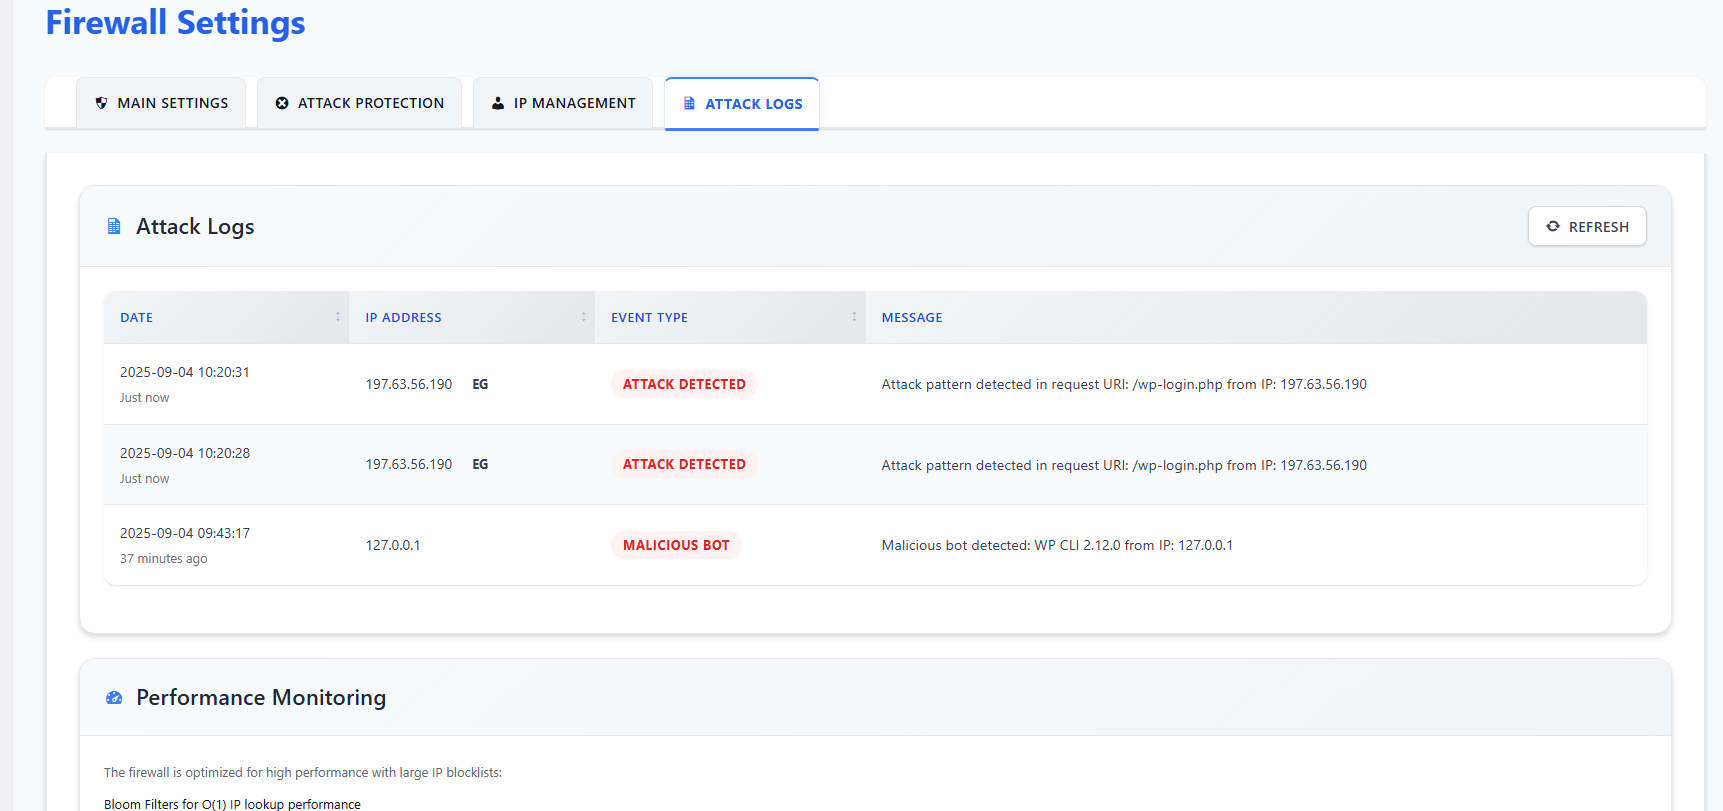Click the 127.0.0.1 IP address cell
1723x811 pixels.
tap(393, 545)
